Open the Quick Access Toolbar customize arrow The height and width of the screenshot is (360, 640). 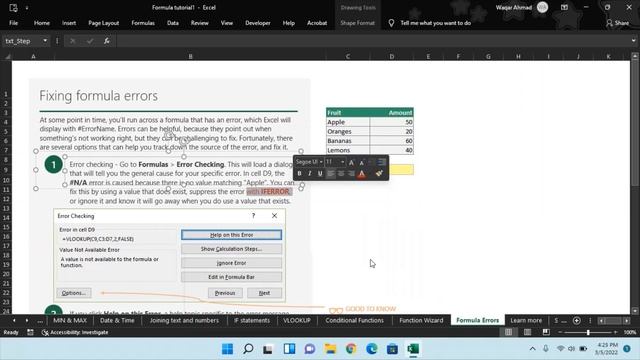coord(27,7)
